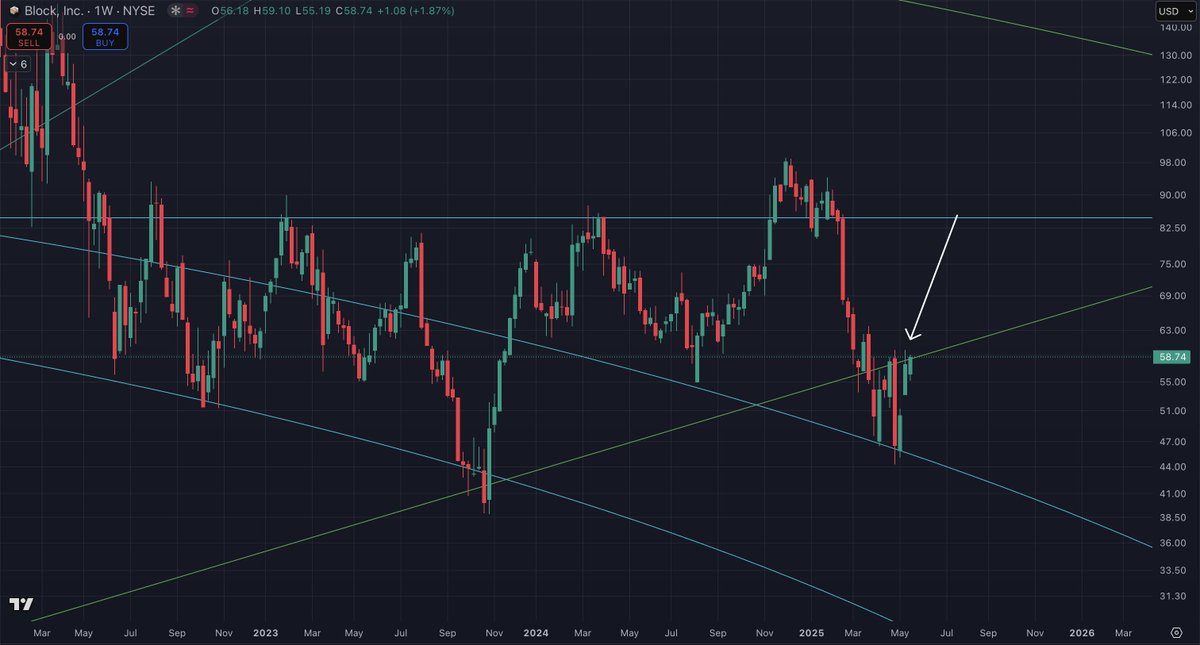
Task: Click the 2025 label on time axis
Action: tap(810, 633)
